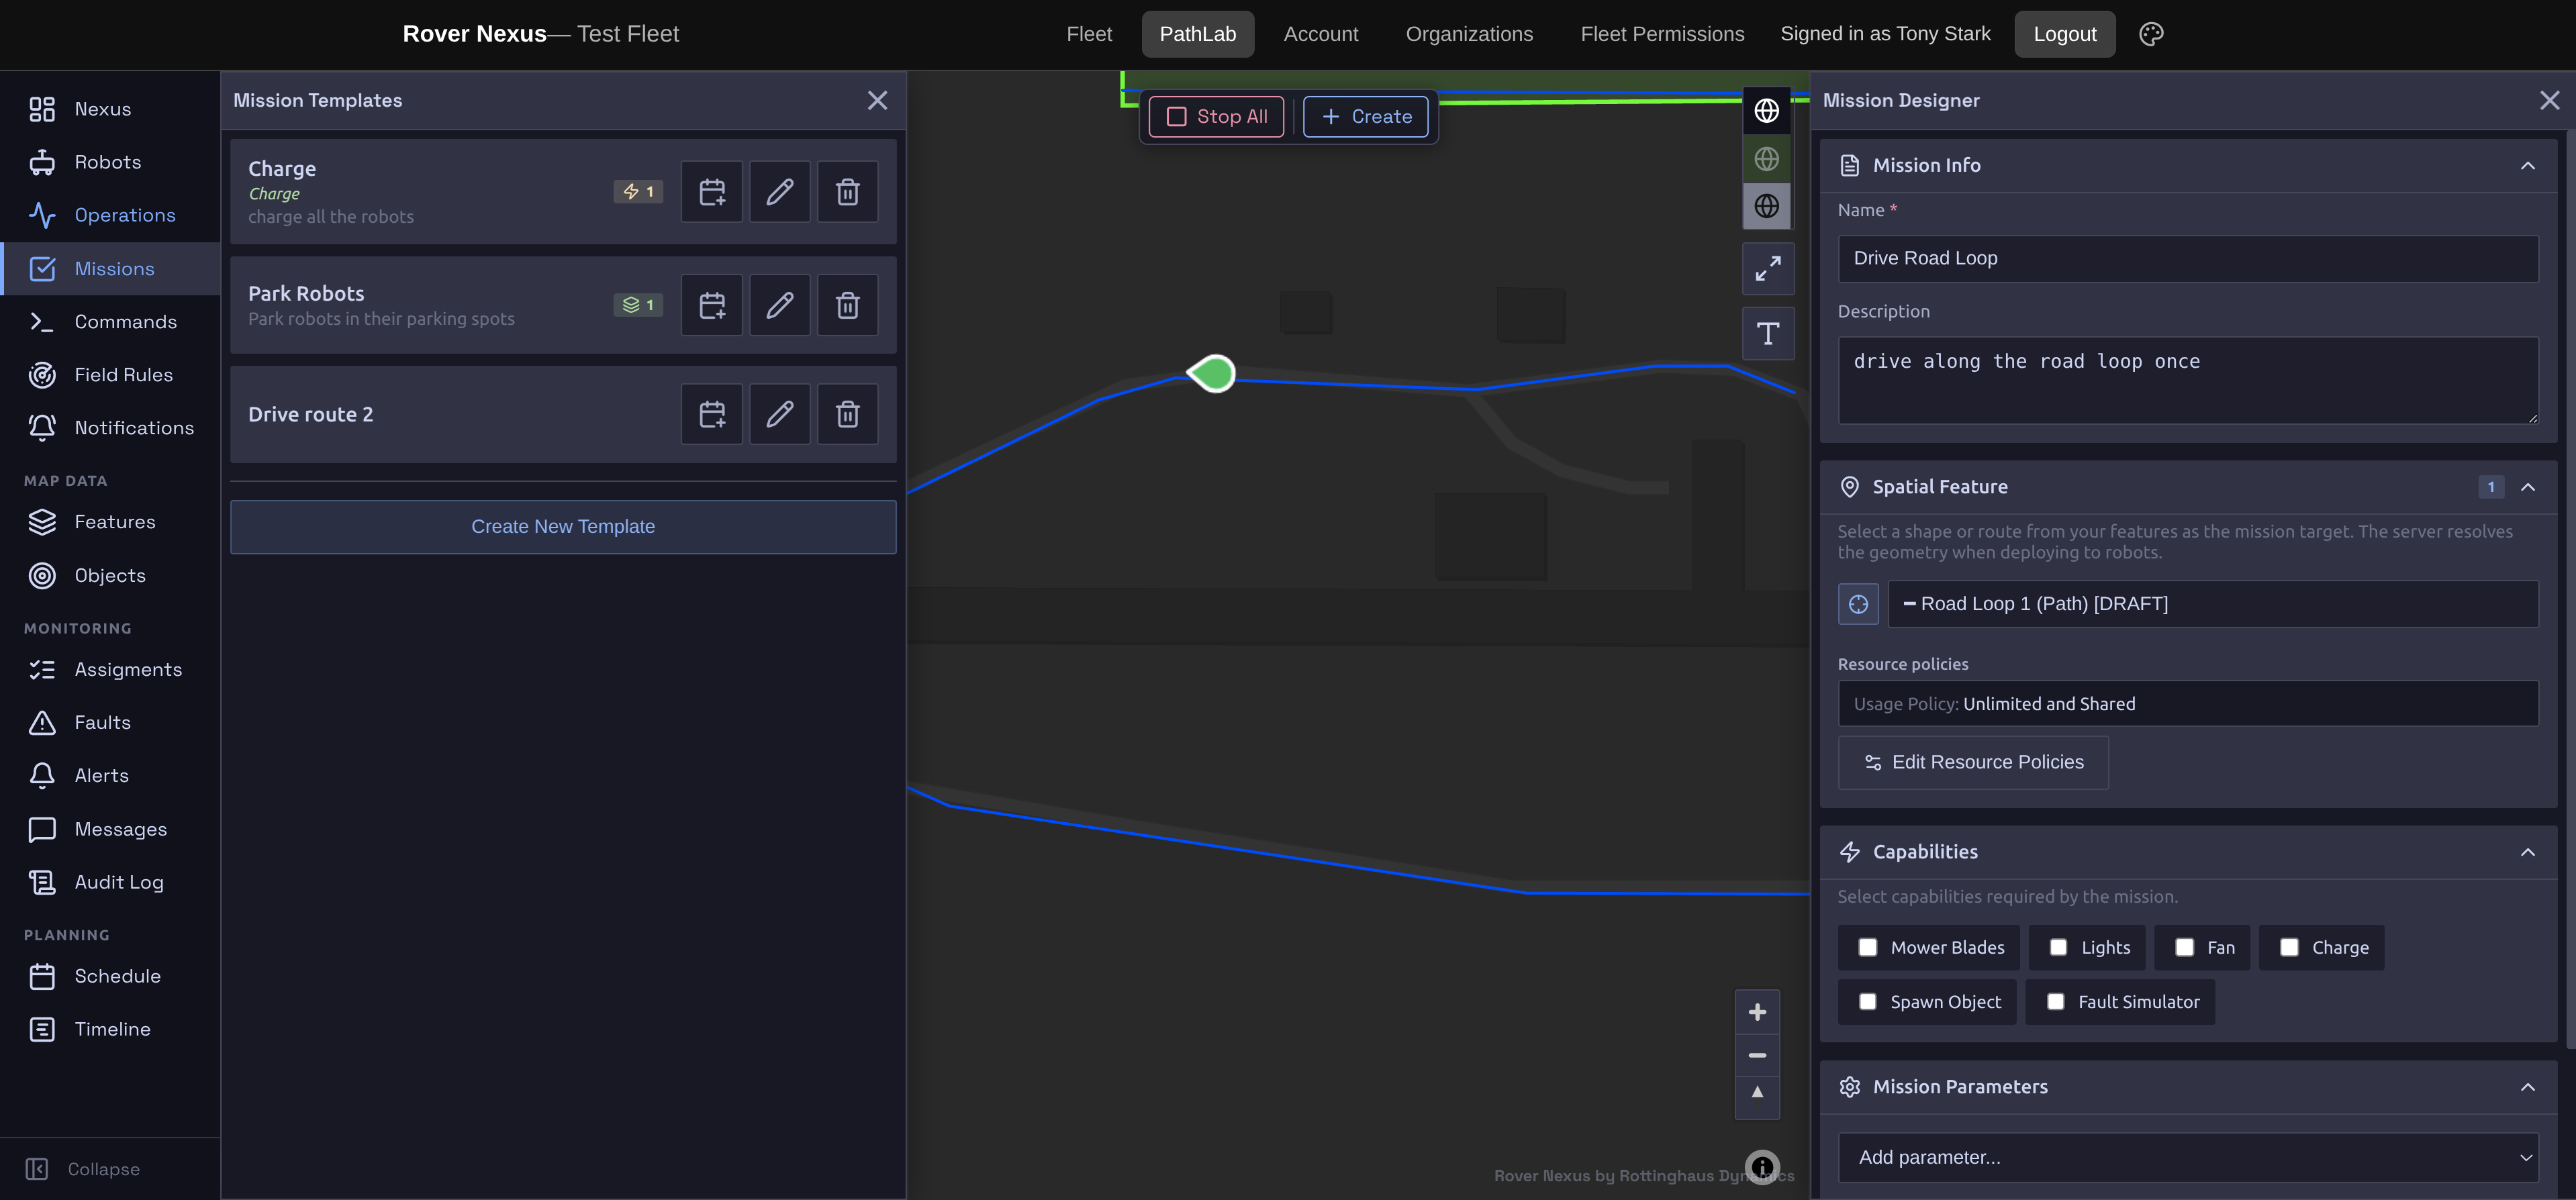This screenshot has height=1200, width=2576.
Task: Open Nexus in the sidebar
Action: 110,109
